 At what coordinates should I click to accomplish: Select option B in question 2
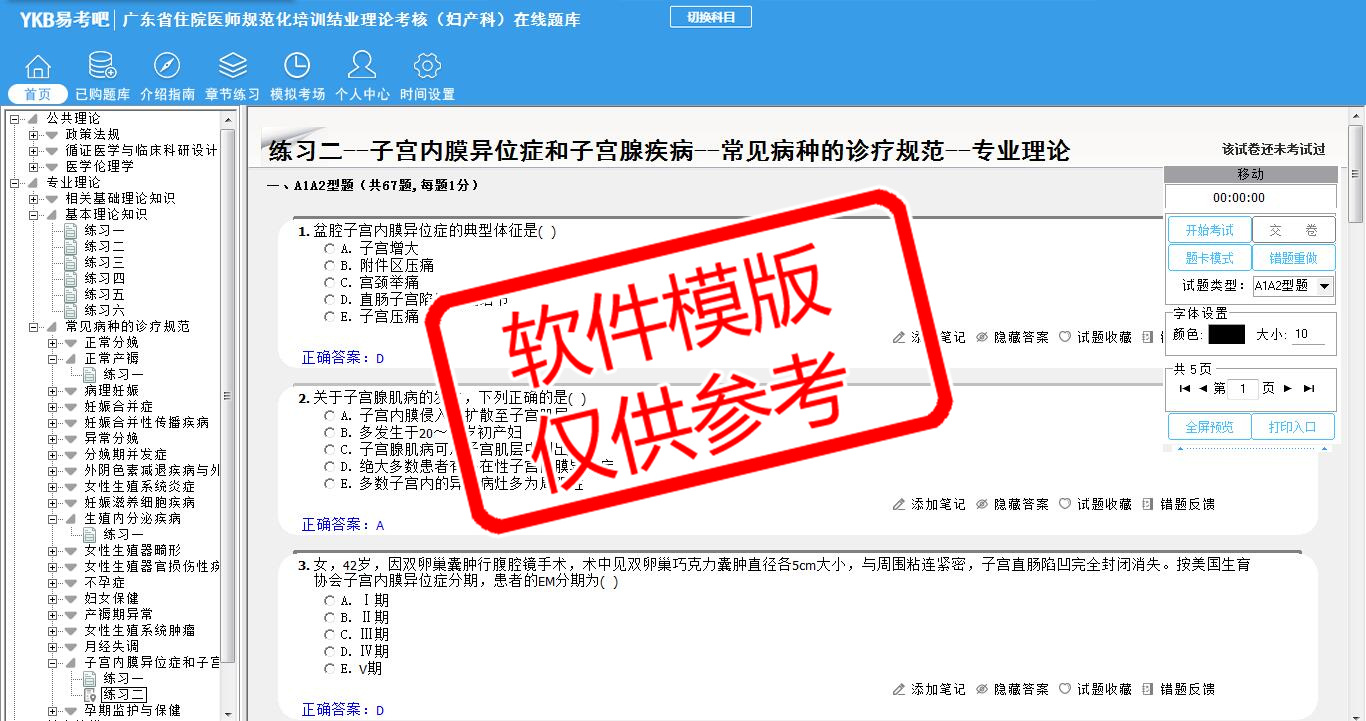coord(330,433)
